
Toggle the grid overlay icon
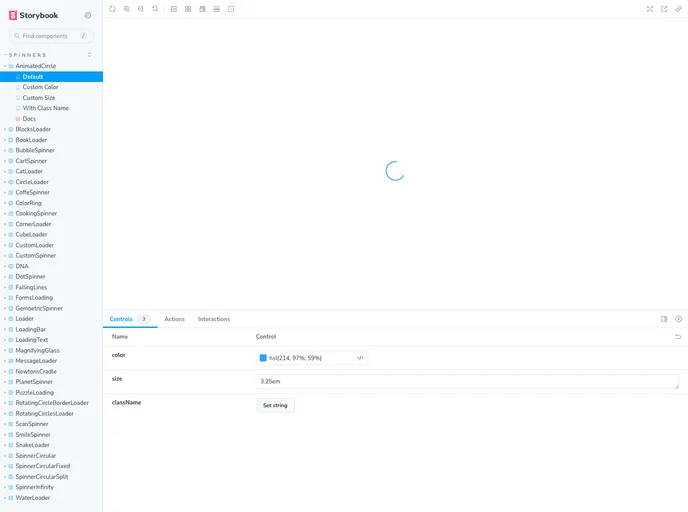click(x=188, y=9)
